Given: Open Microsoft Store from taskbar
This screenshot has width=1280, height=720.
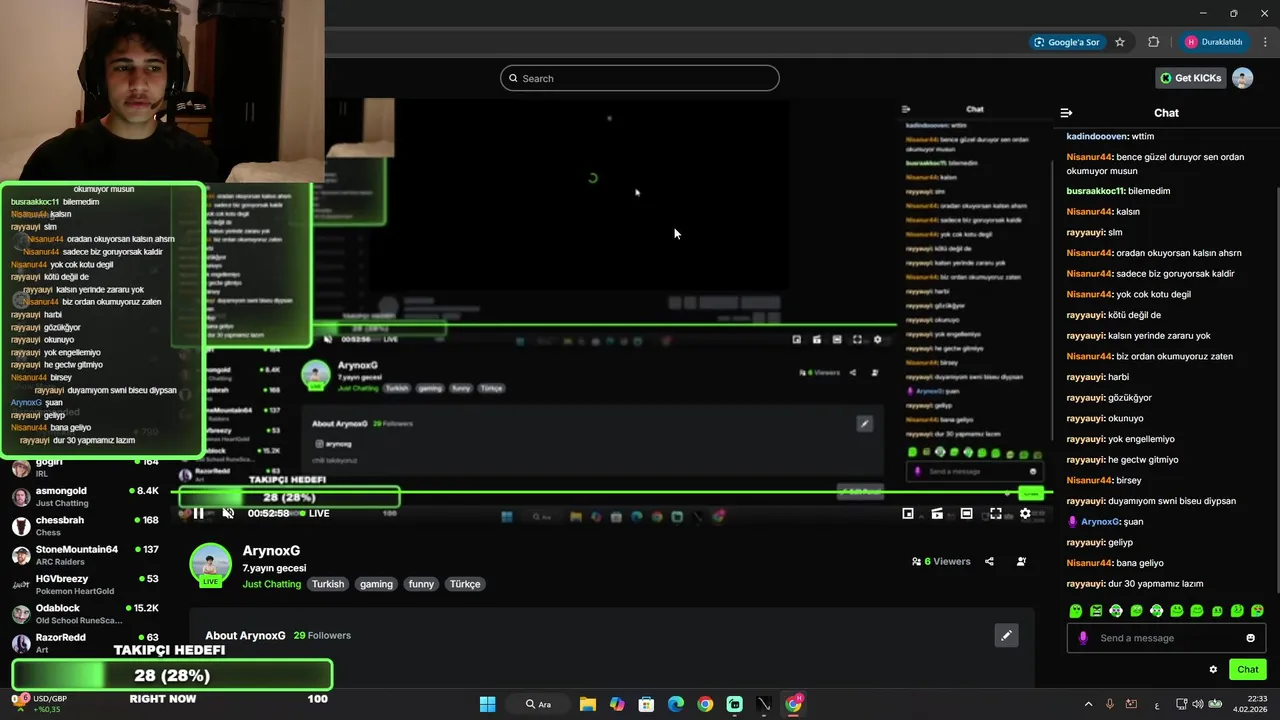Looking at the screenshot, I should pyautogui.click(x=646, y=704).
